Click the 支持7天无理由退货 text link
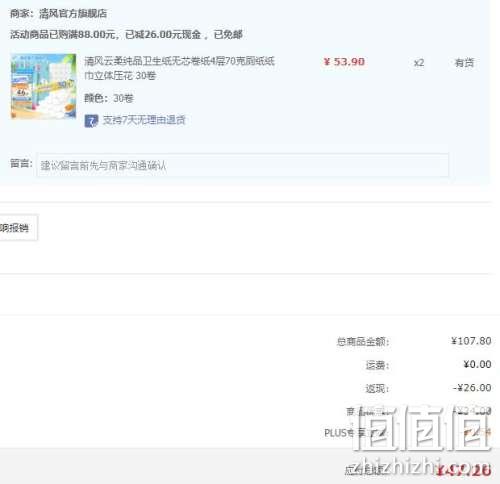Viewport: 500px width, 484px height. click(144, 120)
